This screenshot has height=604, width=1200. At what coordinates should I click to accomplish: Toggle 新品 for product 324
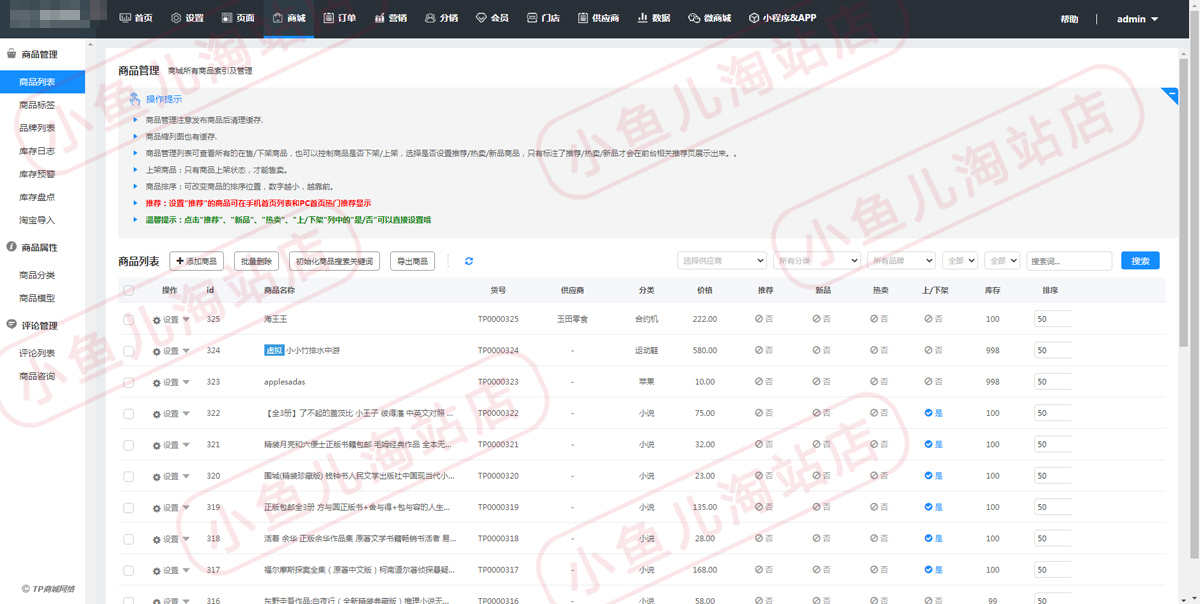822,351
